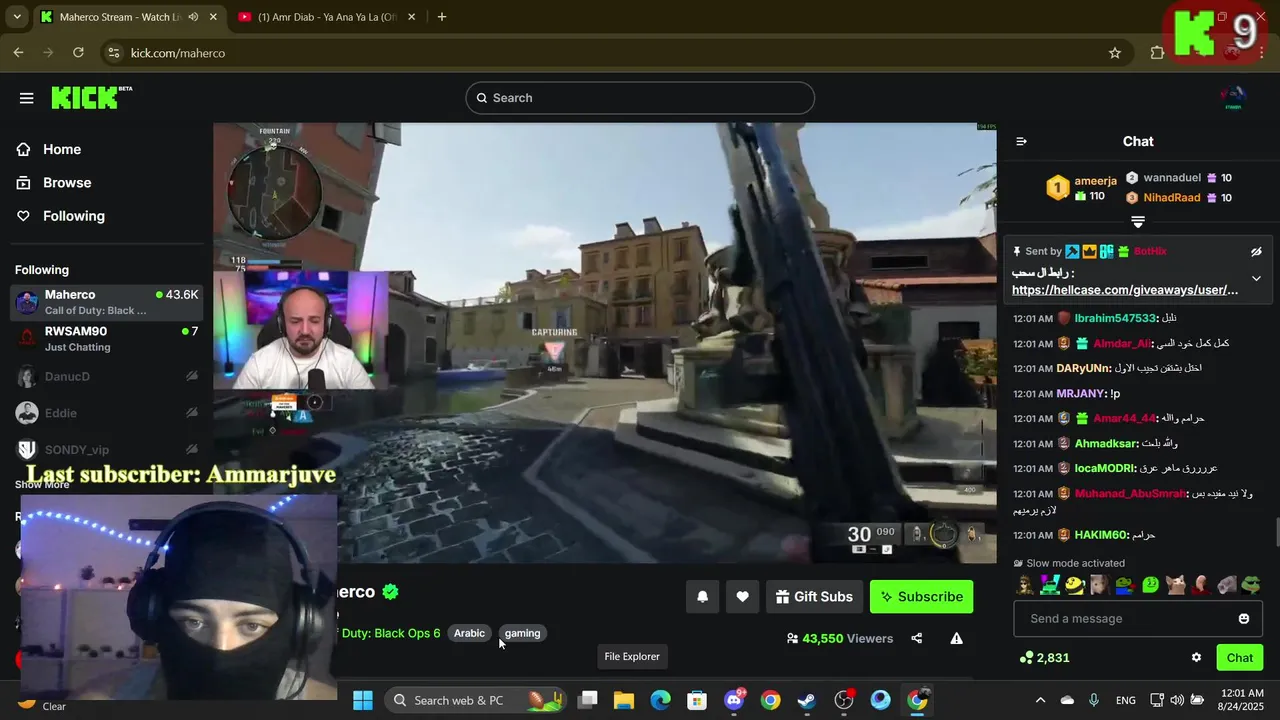The height and width of the screenshot is (720, 1280).
Task: Hide the pinned chat message
Action: coord(1256,252)
